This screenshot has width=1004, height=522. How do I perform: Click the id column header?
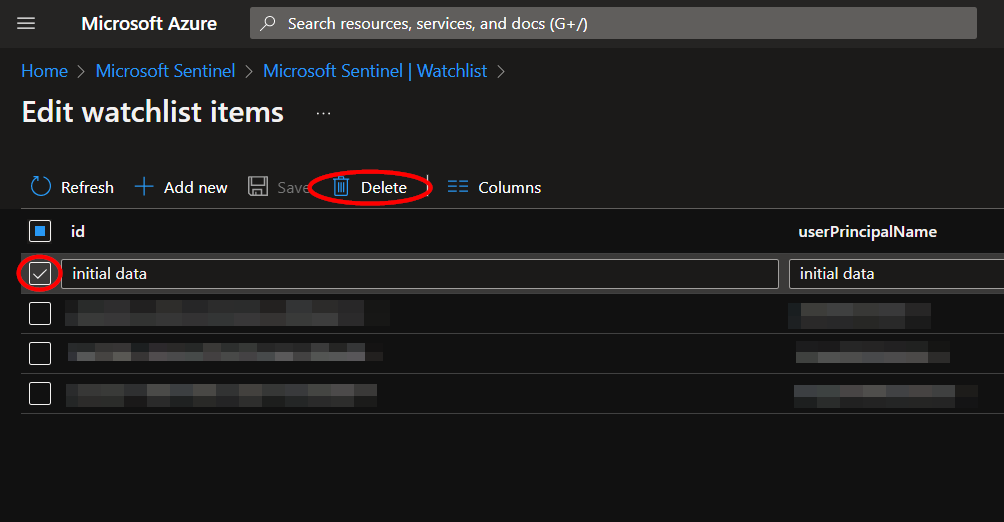coord(77,232)
